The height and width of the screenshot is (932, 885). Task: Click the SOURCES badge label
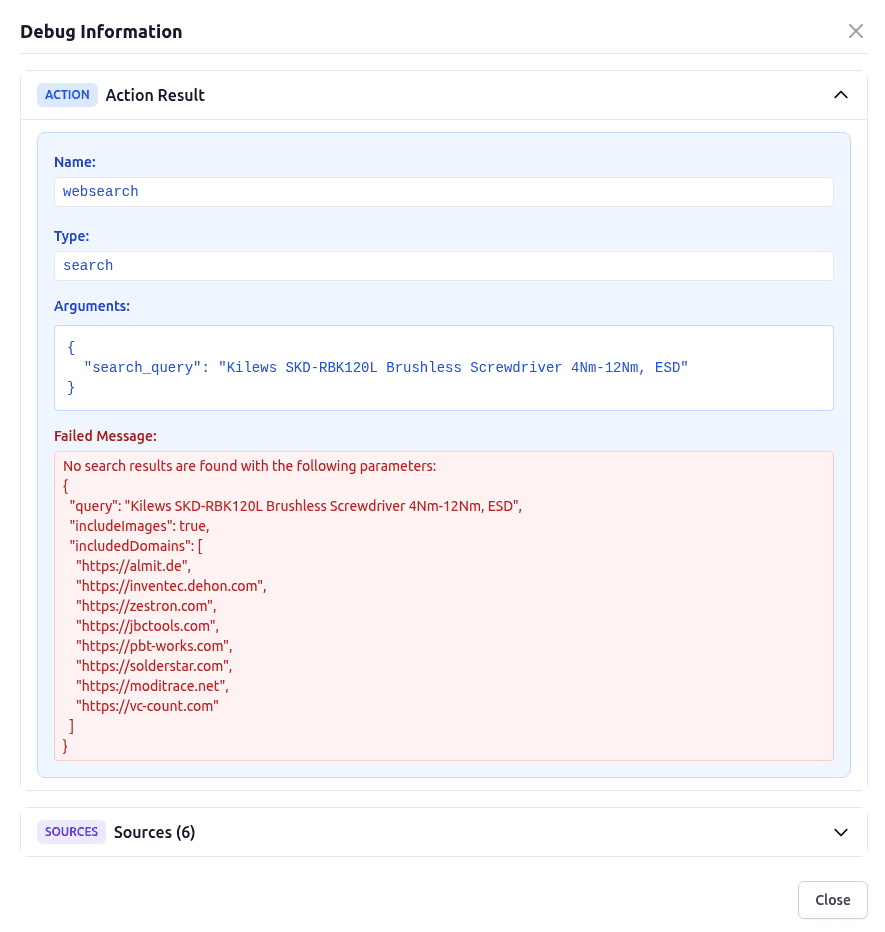click(71, 831)
